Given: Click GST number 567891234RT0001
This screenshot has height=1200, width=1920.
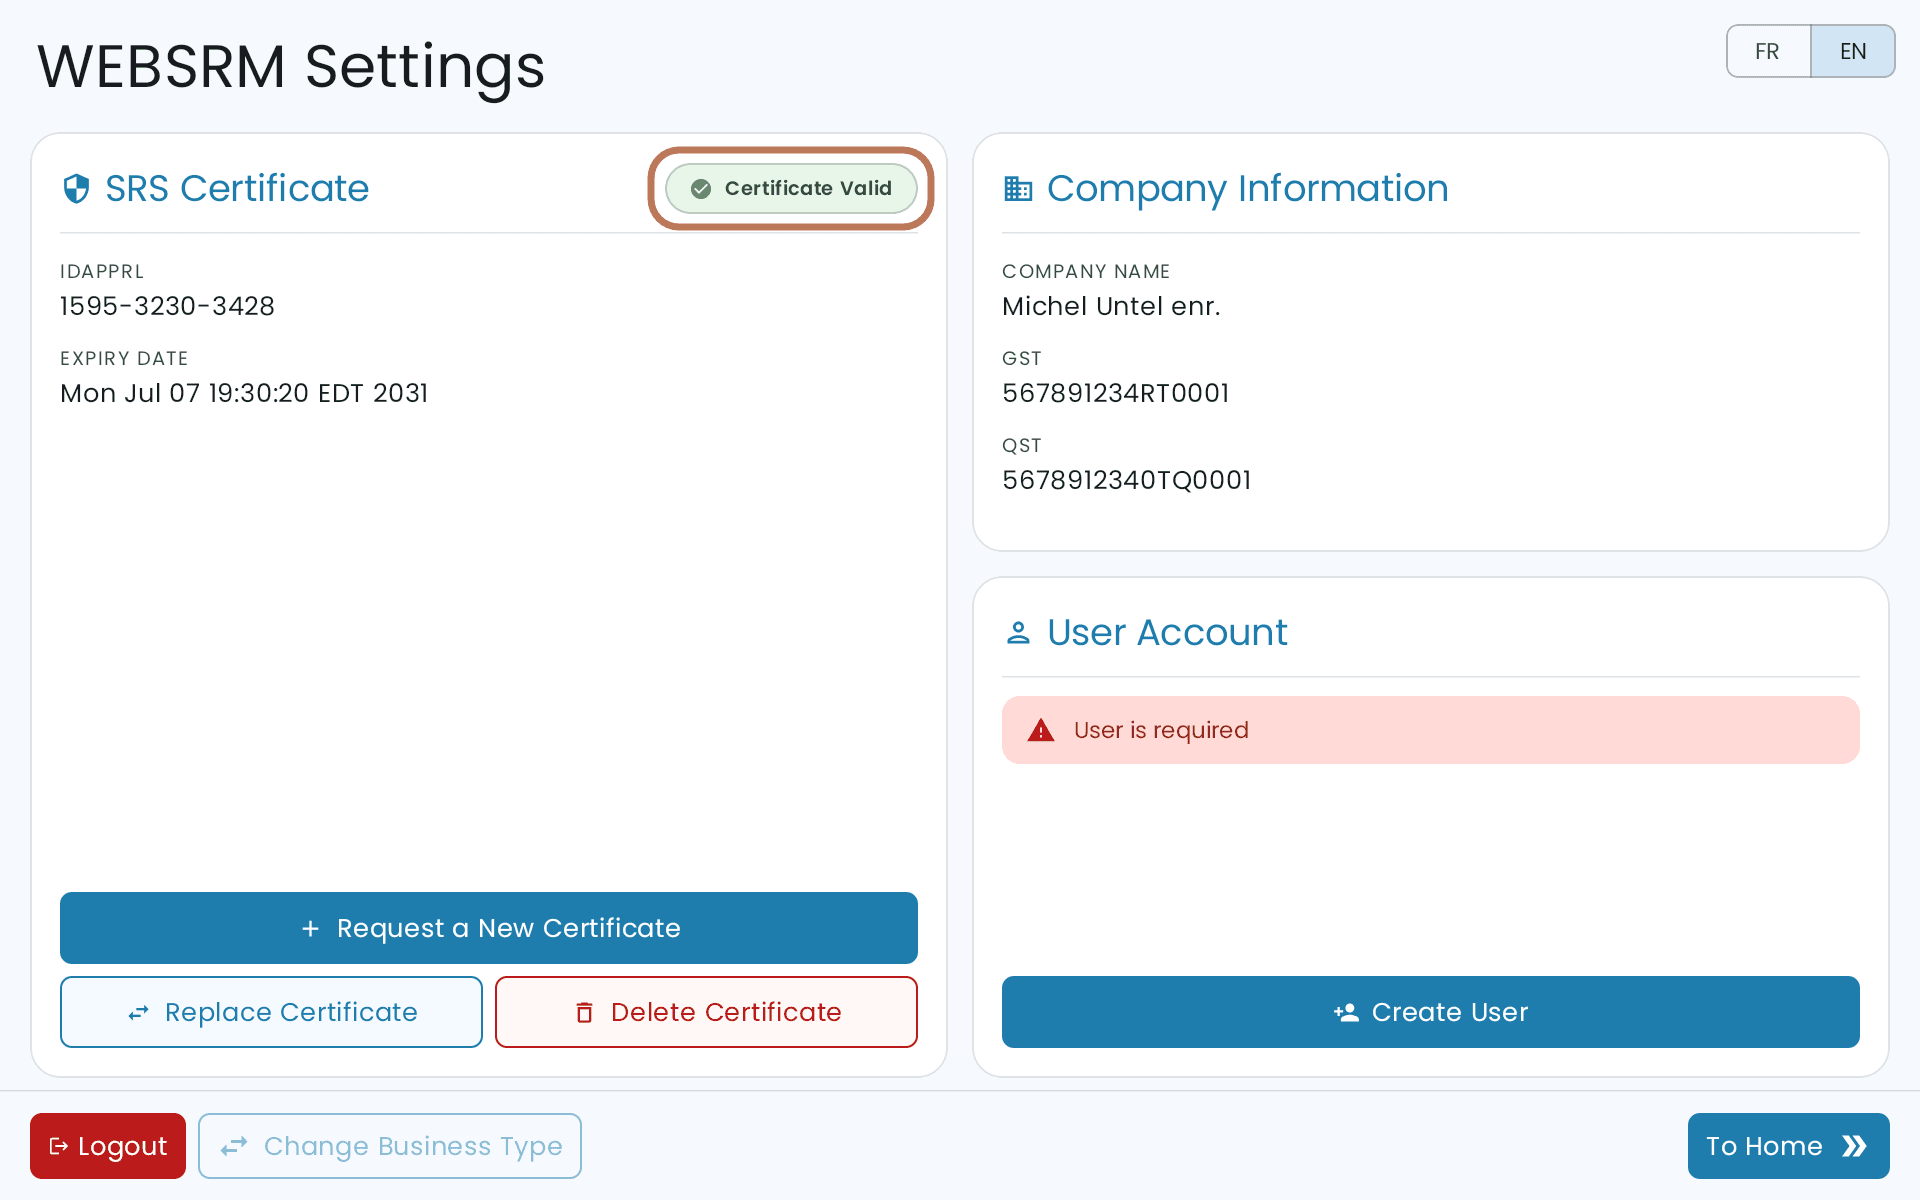Looking at the screenshot, I should (1116, 393).
